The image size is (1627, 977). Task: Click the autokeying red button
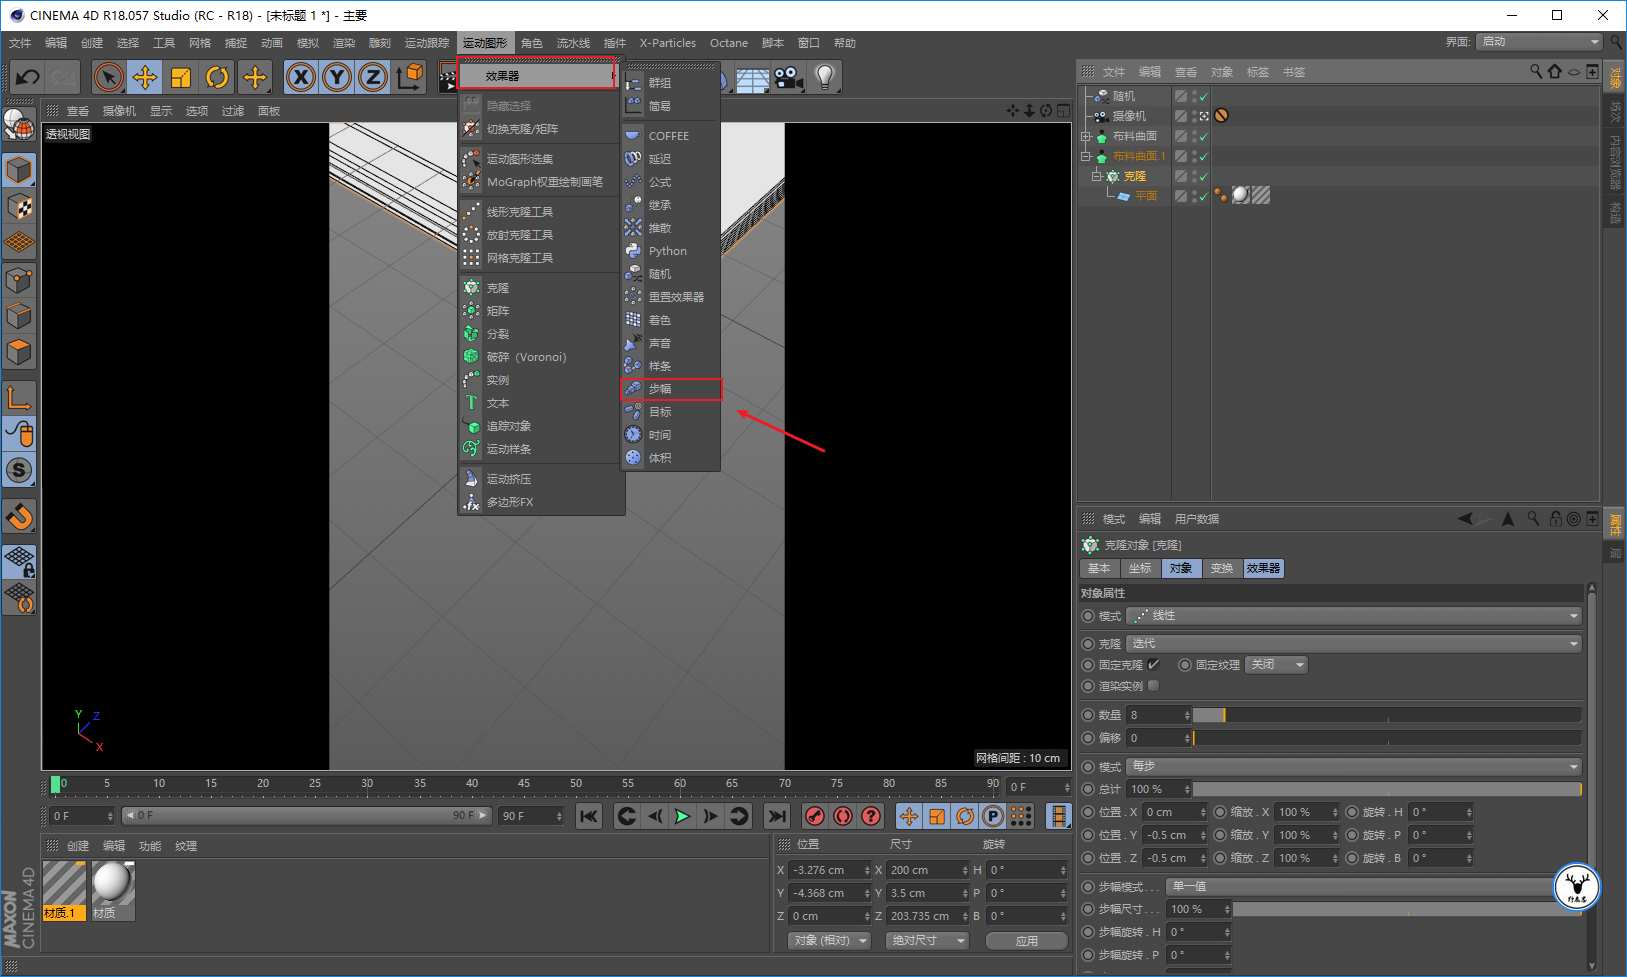(843, 816)
